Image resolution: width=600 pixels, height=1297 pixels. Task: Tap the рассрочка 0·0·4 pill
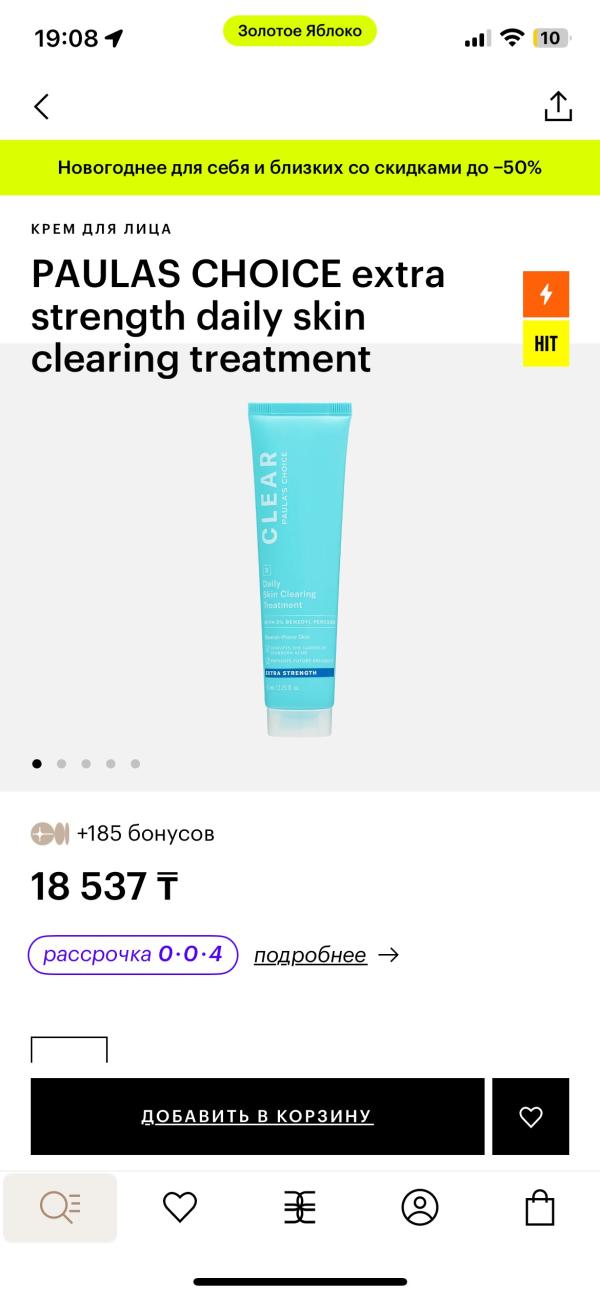134,955
